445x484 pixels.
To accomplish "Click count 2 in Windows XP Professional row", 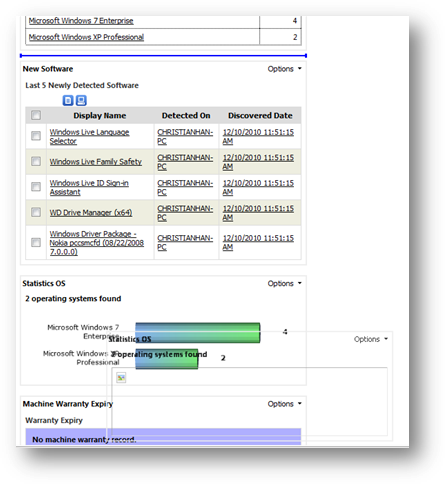I will [x=295, y=37].
